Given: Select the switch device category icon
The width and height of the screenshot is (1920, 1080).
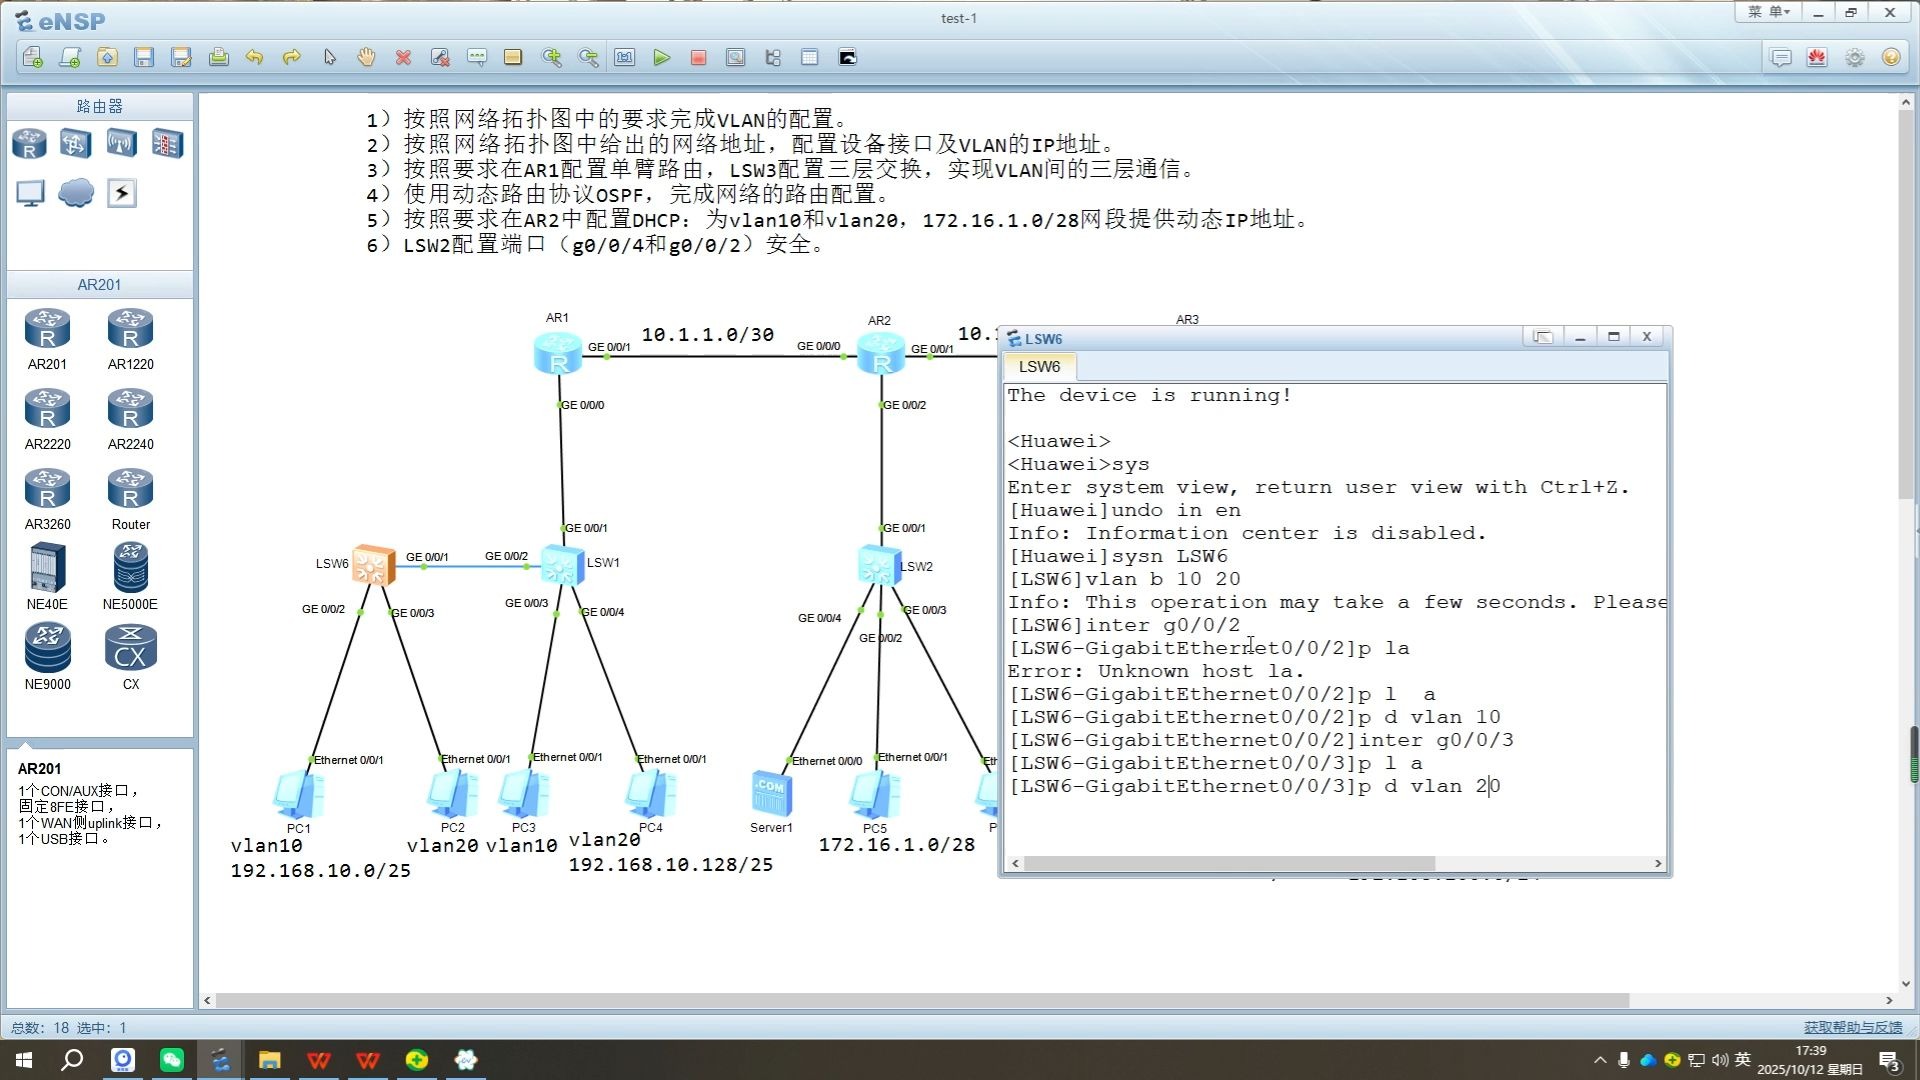Looking at the screenshot, I should (x=75, y=144).
